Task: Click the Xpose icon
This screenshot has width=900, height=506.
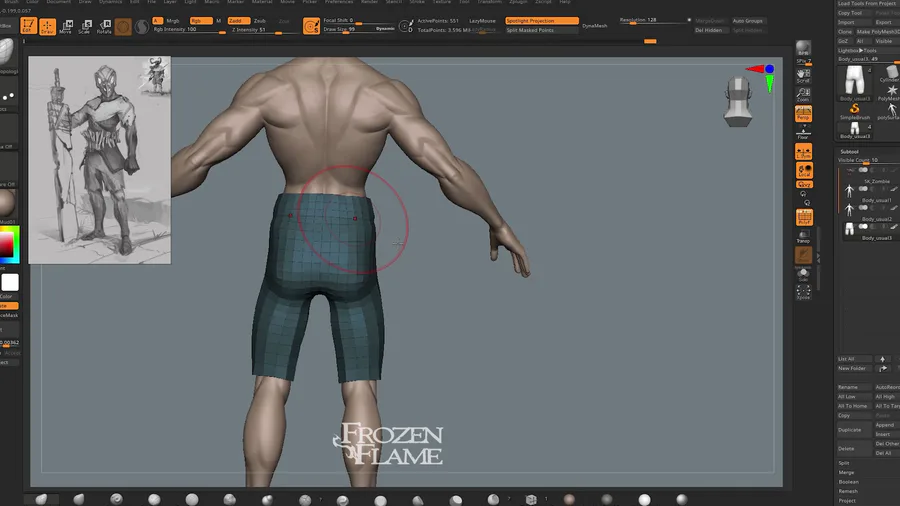Action: 804,292
